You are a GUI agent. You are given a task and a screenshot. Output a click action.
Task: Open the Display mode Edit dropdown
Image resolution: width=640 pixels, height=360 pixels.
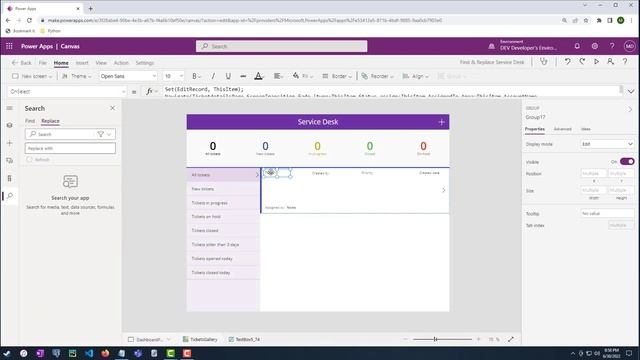(x=607, y=144)
